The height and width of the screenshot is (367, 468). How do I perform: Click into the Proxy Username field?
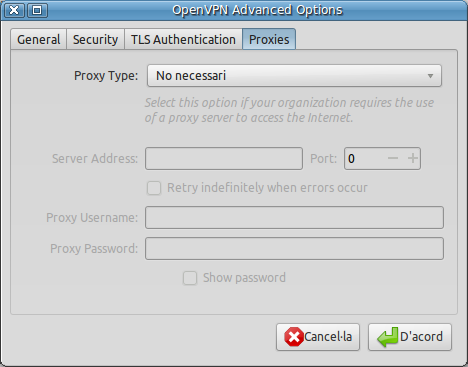point(294,218)
